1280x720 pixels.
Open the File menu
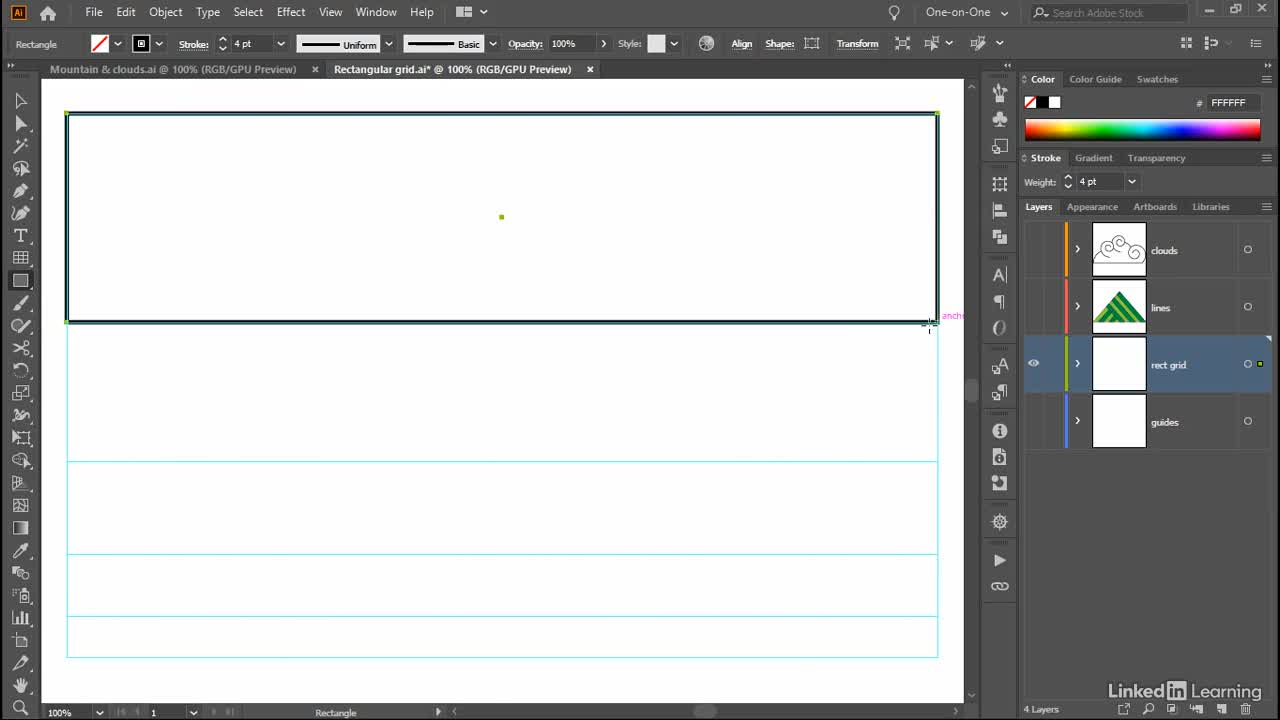[94, 12]
